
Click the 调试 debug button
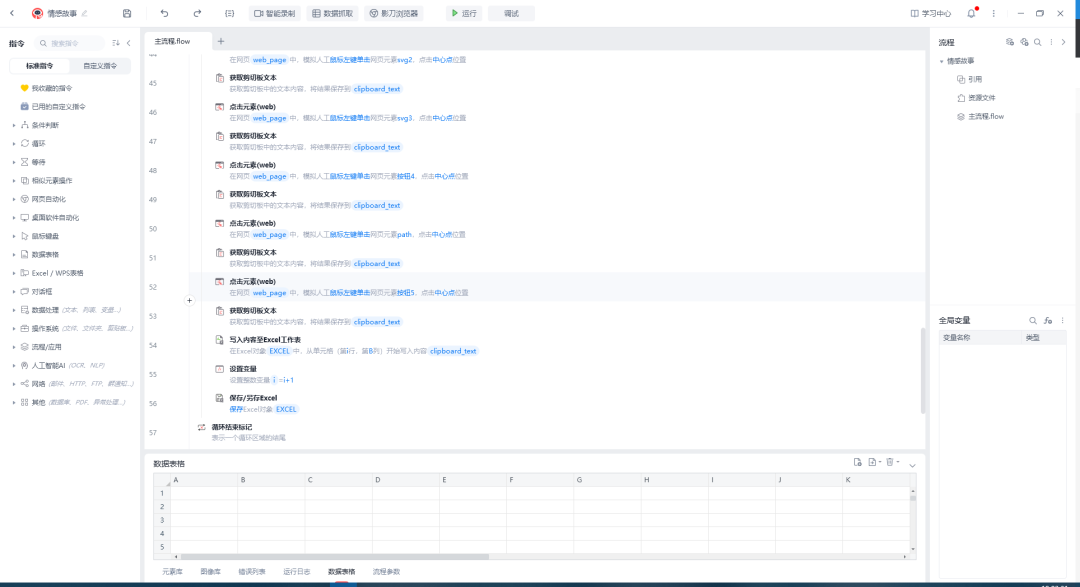511,13
